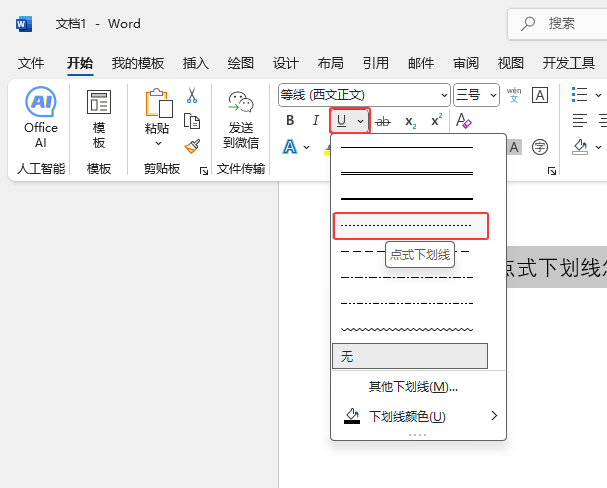Apply bullet list formatting
Screen dimensions: 607x488
click(x=580, y=95)
